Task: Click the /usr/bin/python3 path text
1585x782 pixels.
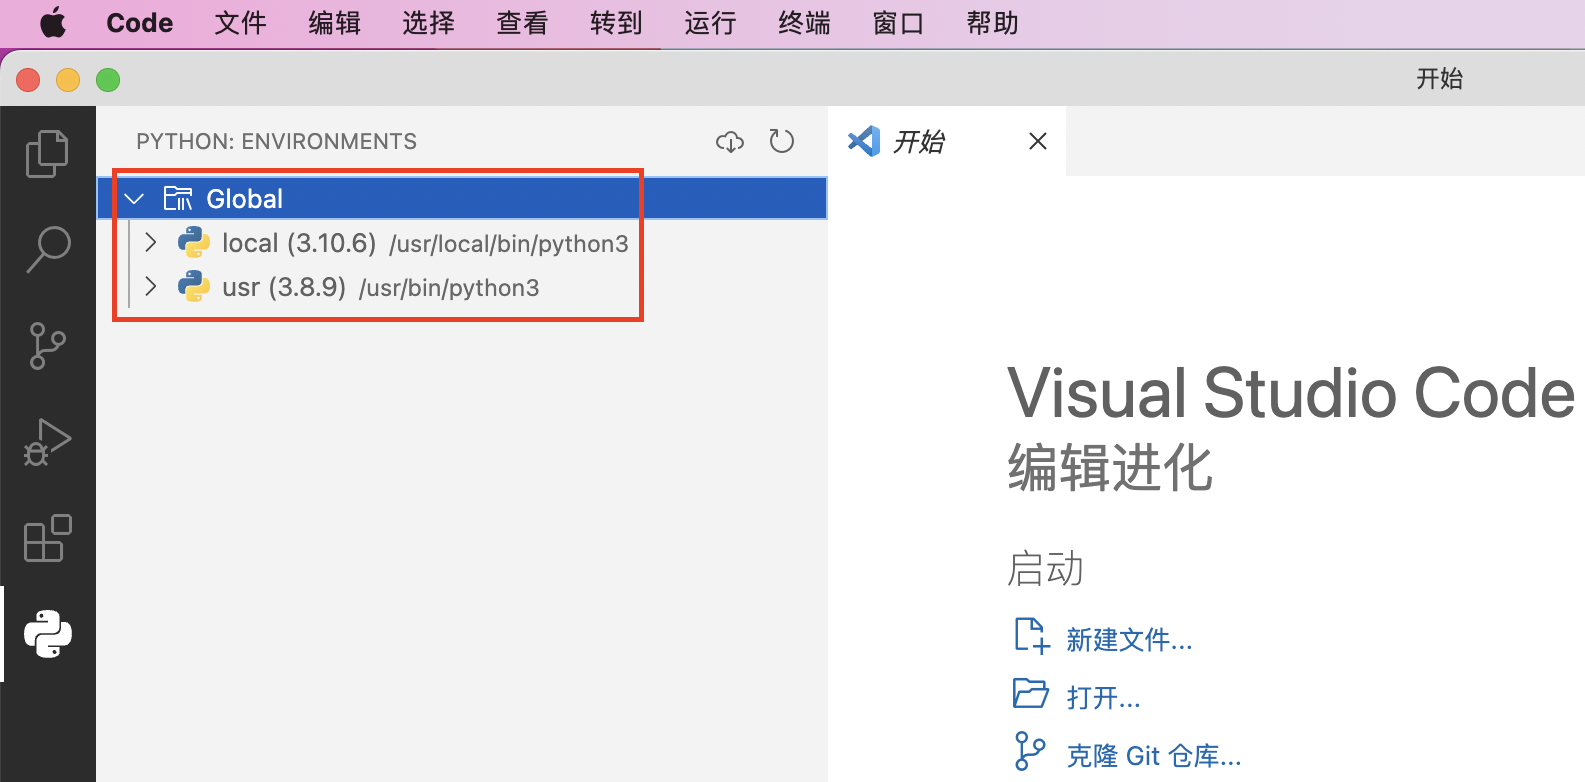Action: click(449, 288)
